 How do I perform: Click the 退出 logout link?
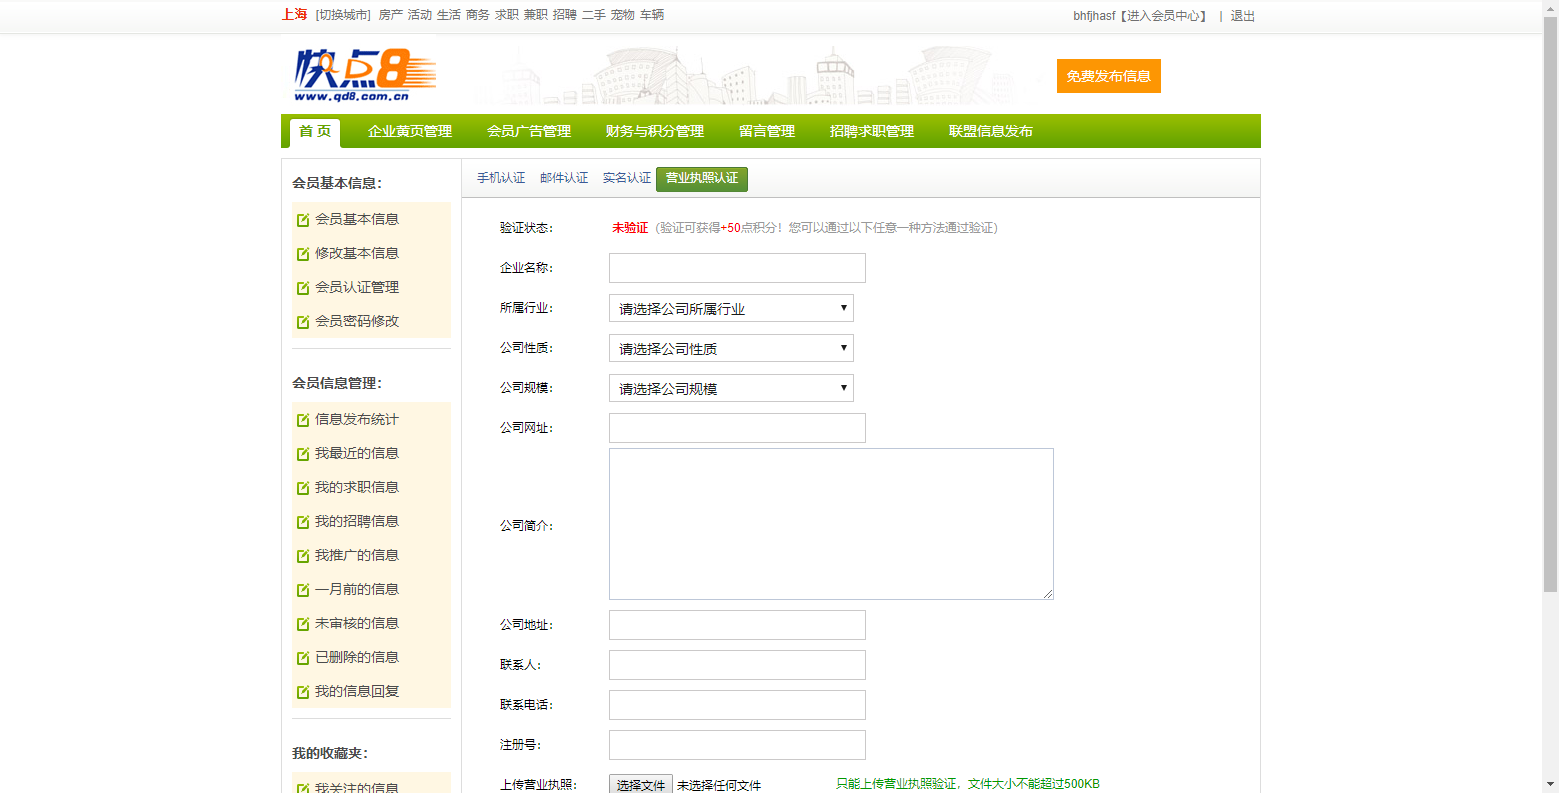[1242, 16]
